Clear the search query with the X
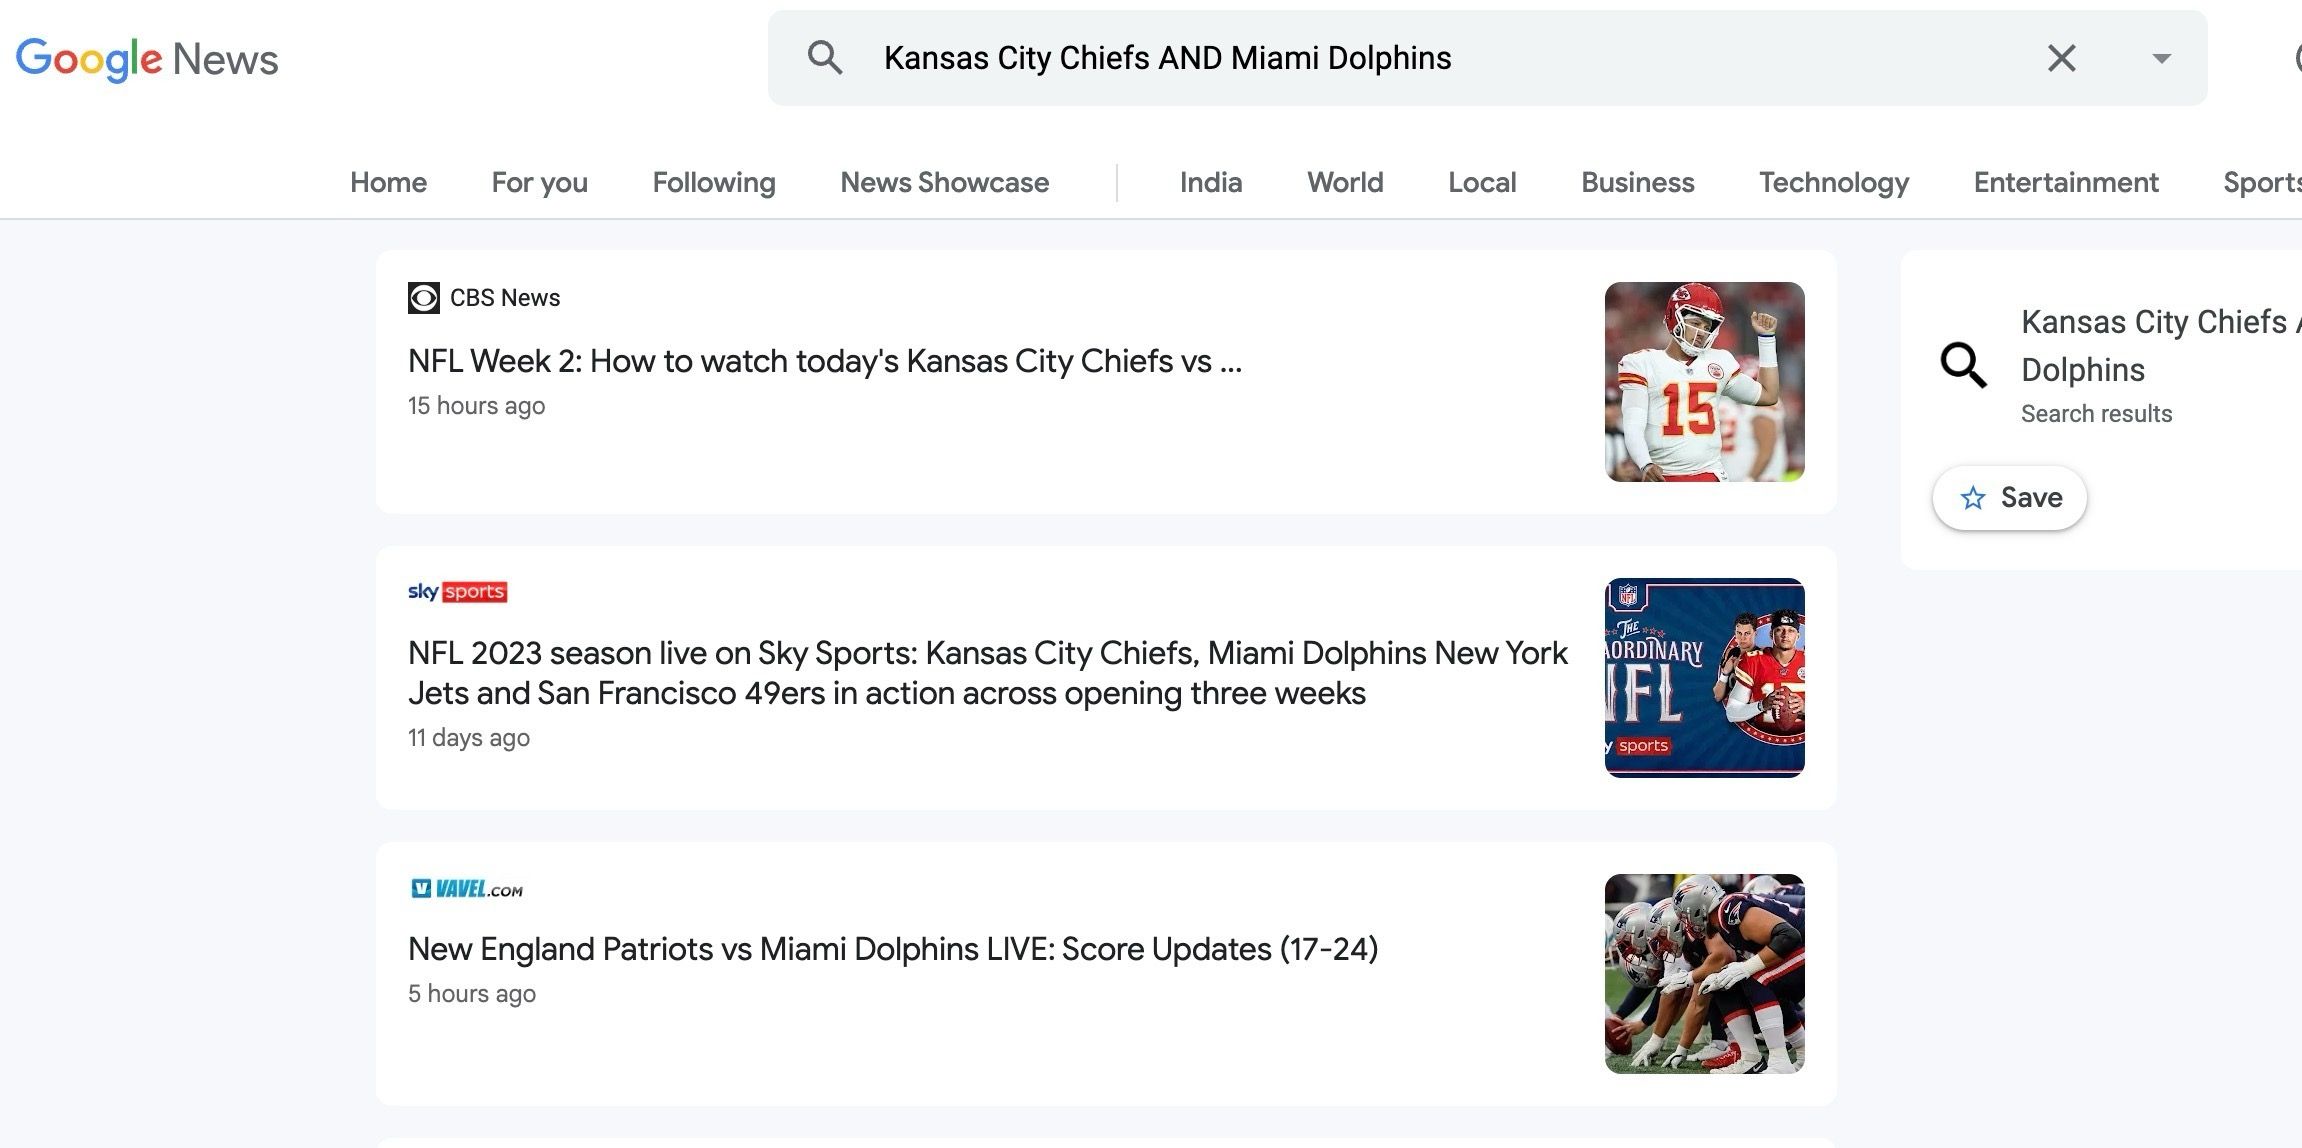 tap(2061, 58)
